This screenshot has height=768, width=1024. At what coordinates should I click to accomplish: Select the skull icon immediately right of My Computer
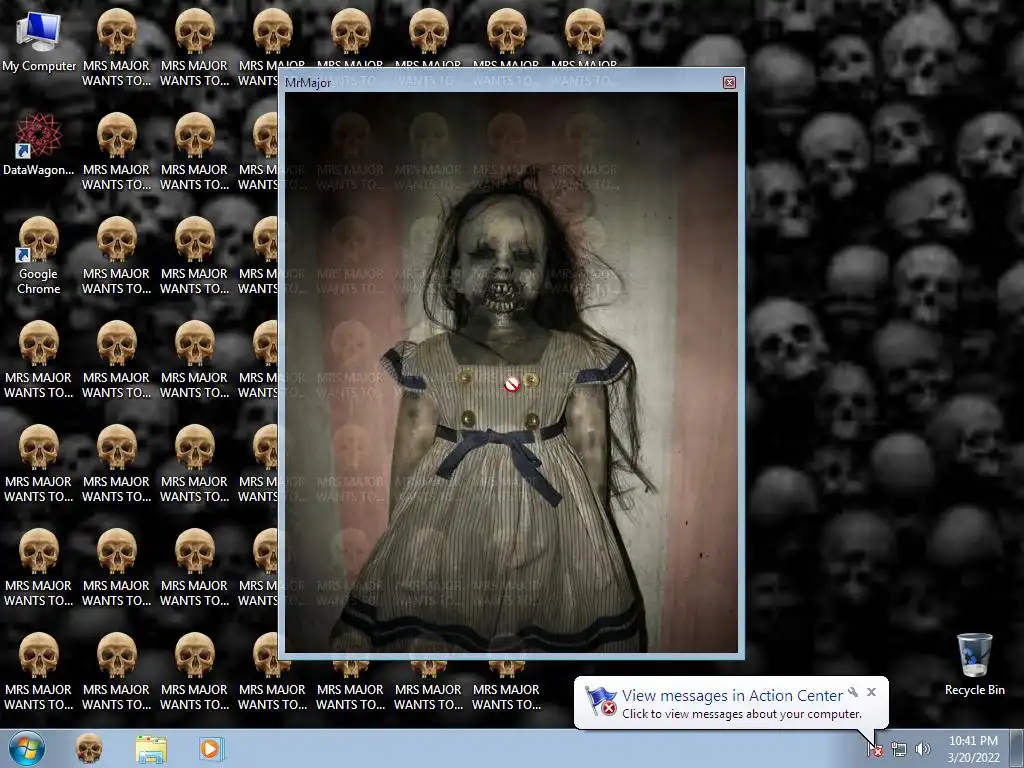tap(116, 47)
